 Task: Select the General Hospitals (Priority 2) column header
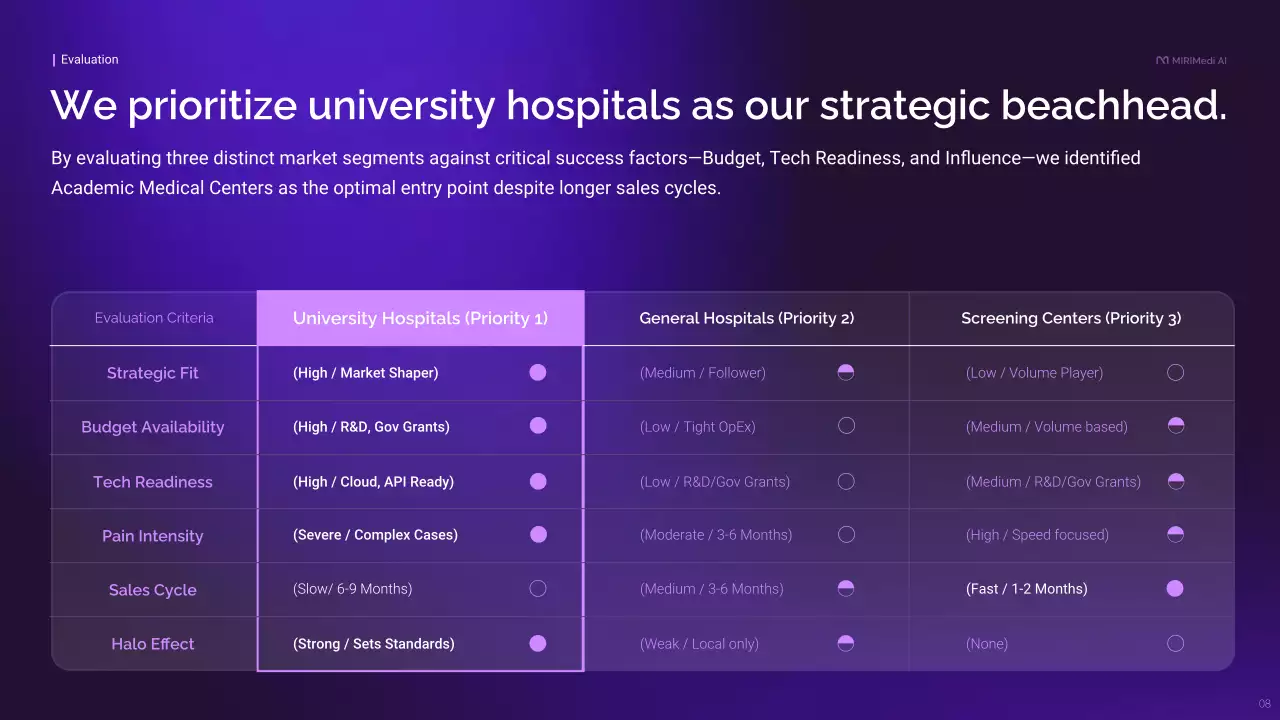(x=746, y=318)
